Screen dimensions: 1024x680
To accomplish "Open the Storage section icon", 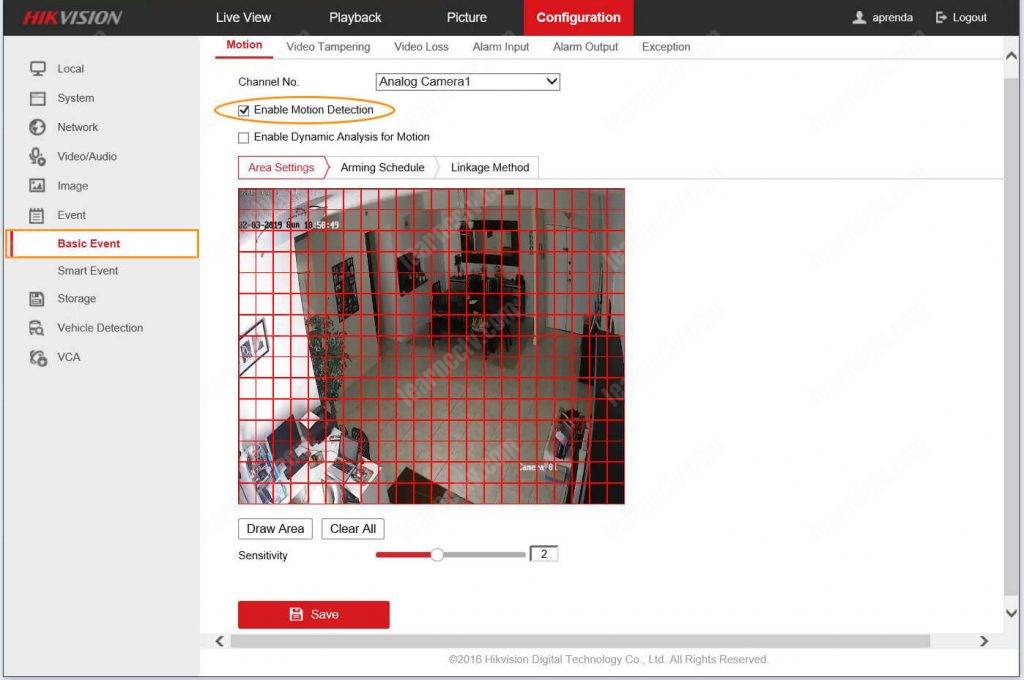I will [x=36, y=298].
